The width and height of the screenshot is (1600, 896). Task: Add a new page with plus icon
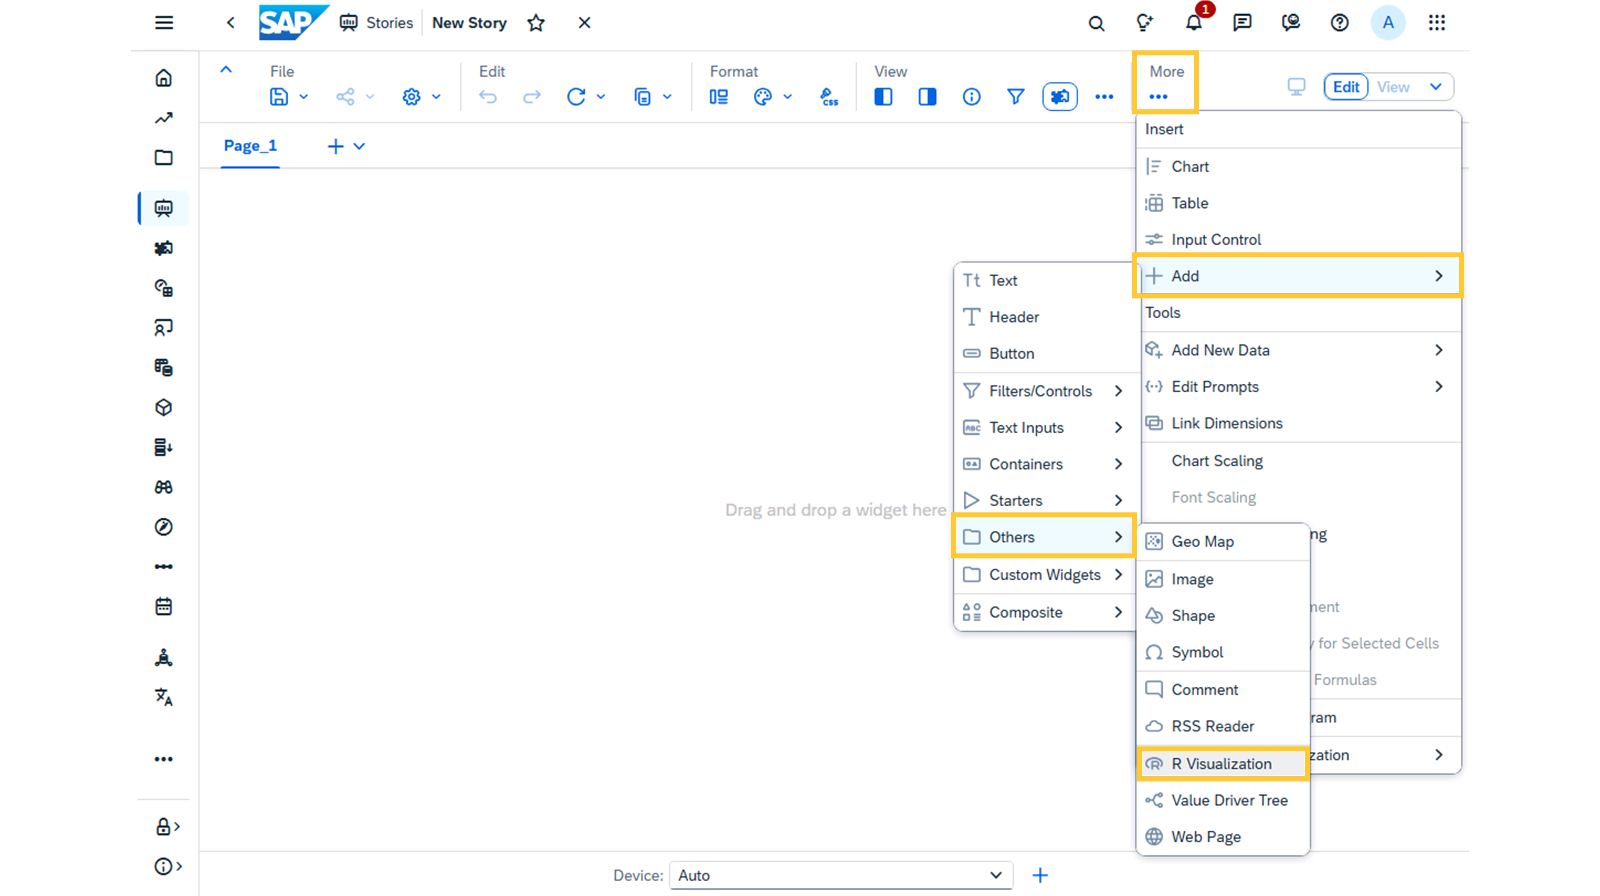(335, 146)
